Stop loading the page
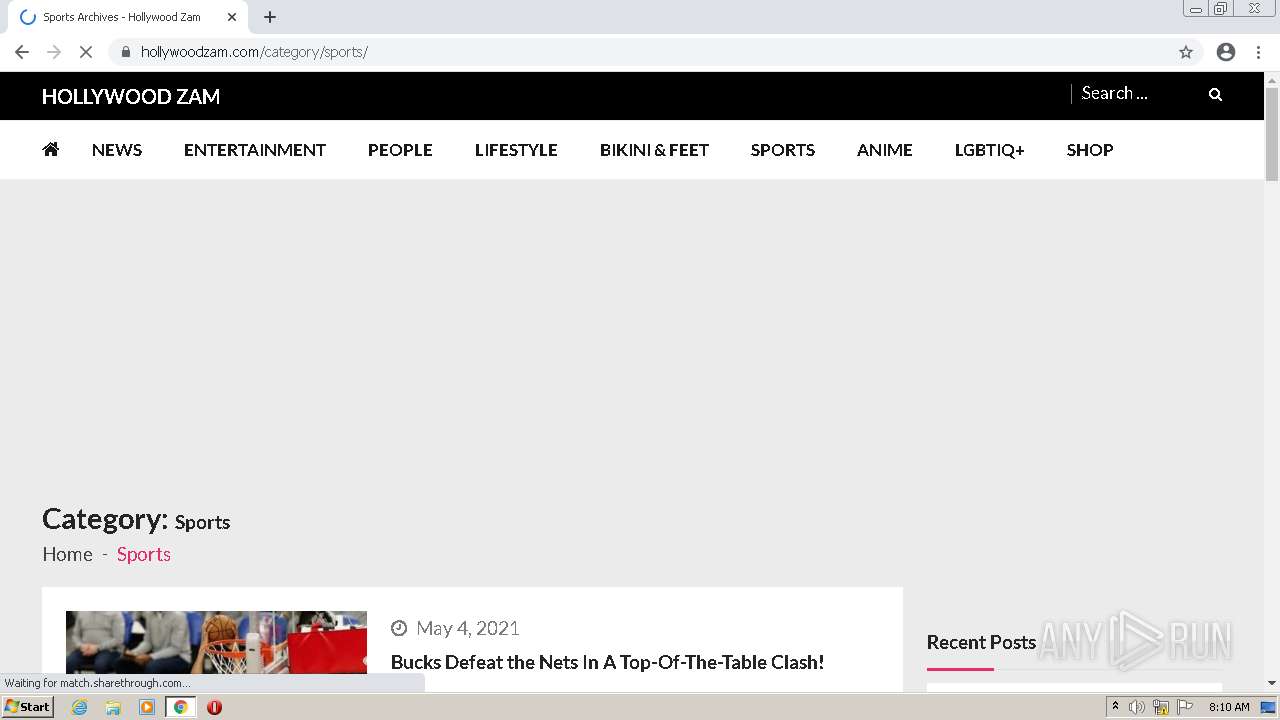The height and width of the screenshot is (720, 1280). pos(86,52)
